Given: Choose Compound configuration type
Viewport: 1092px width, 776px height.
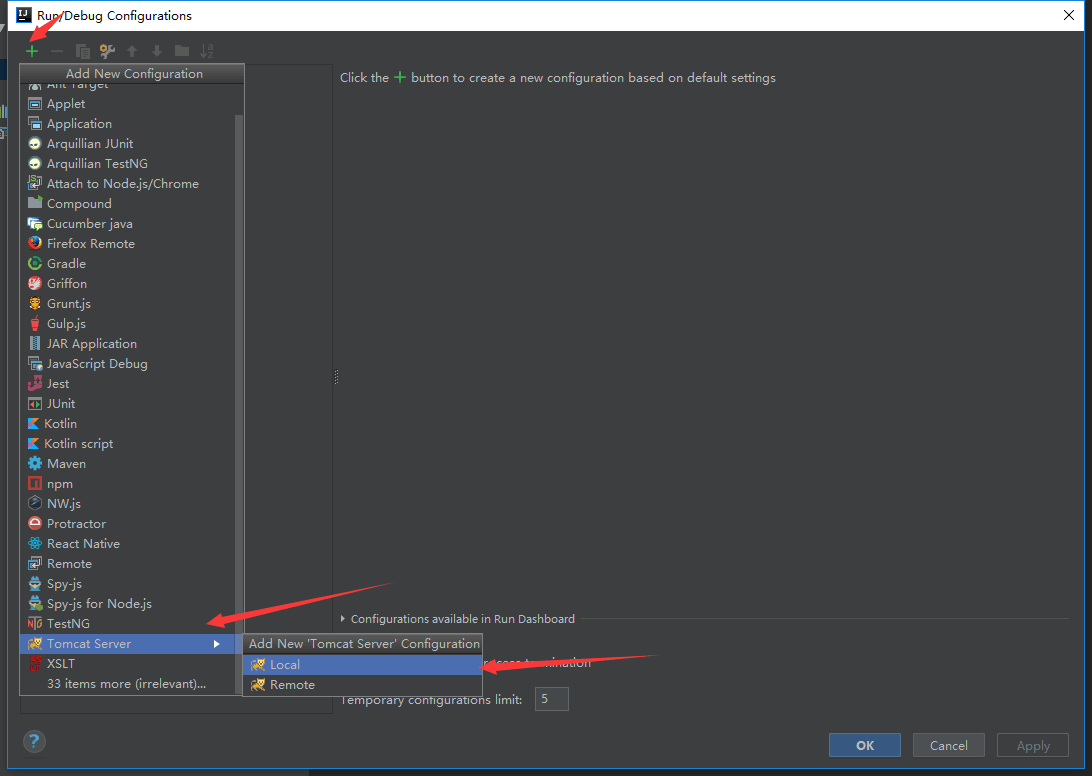Looking at the screenshot, I should point(128,203).
